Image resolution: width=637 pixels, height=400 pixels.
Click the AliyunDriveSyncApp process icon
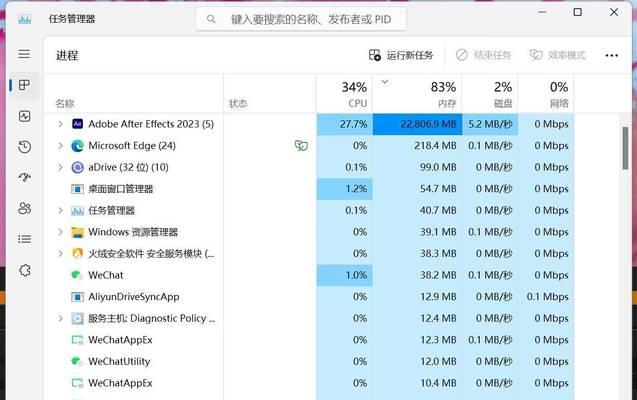(77, 297)
